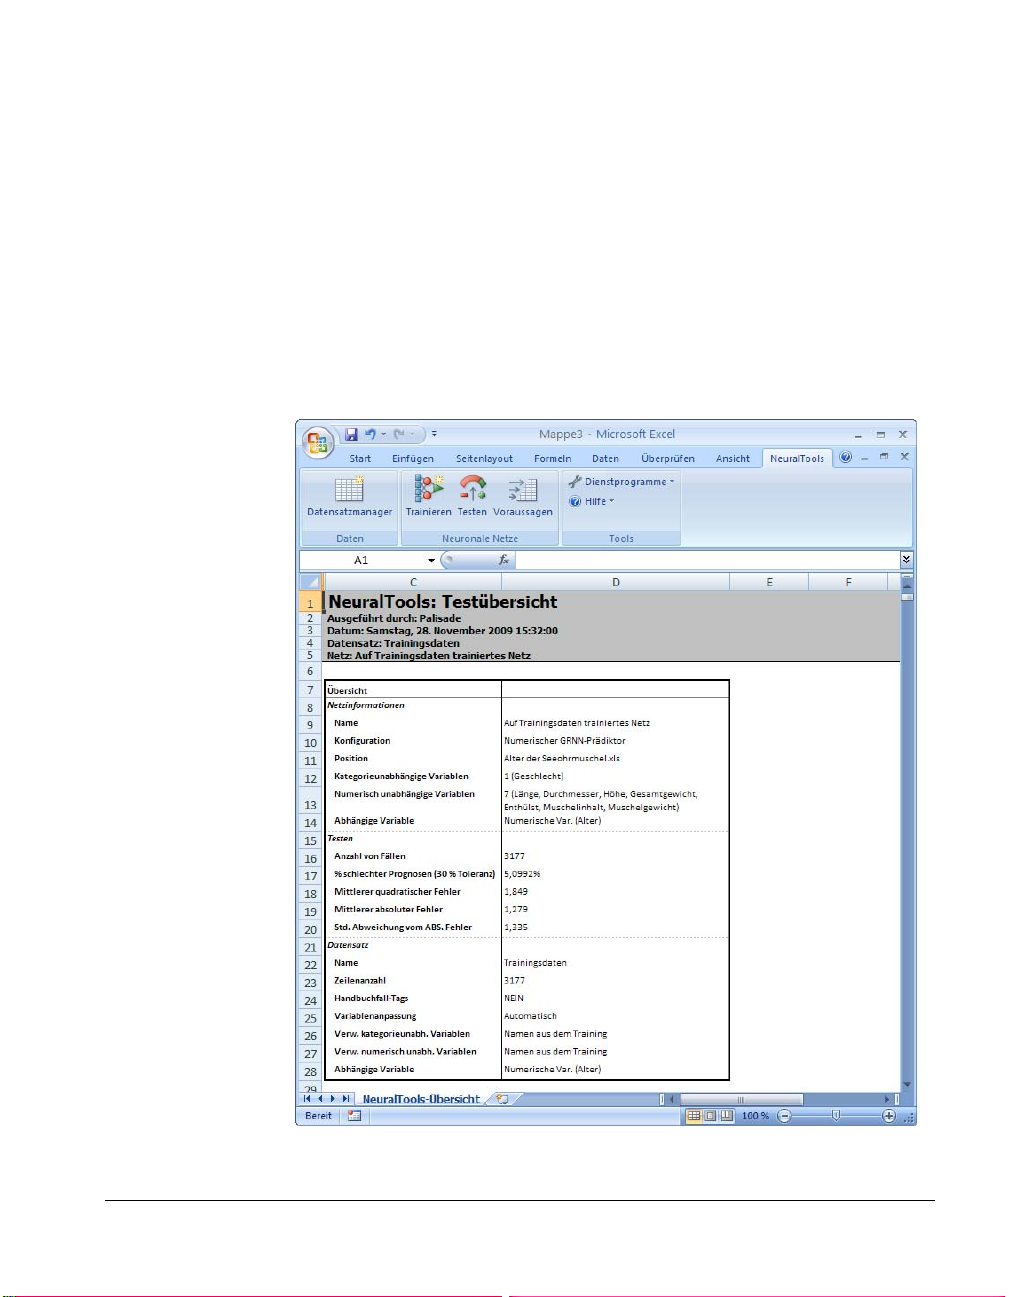Insert a new worksheet tab
The width and height of the screenshot is (1009, 1297).
click(x=502, y=1099)
